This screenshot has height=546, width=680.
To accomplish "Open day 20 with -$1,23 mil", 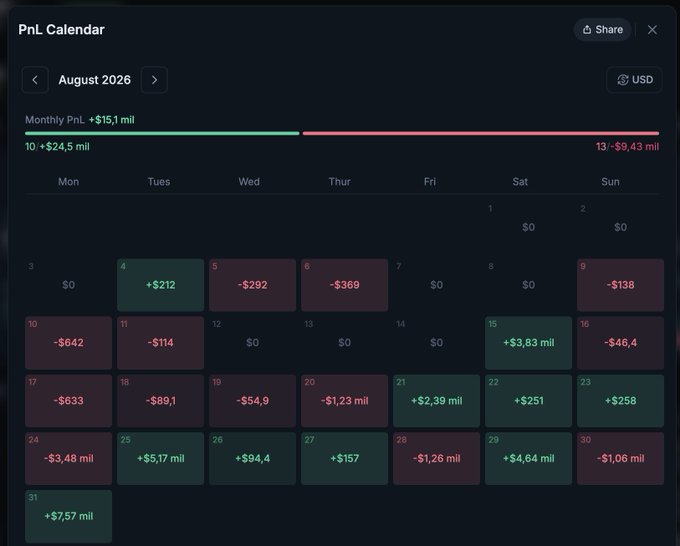I will (x=344, y=401).
